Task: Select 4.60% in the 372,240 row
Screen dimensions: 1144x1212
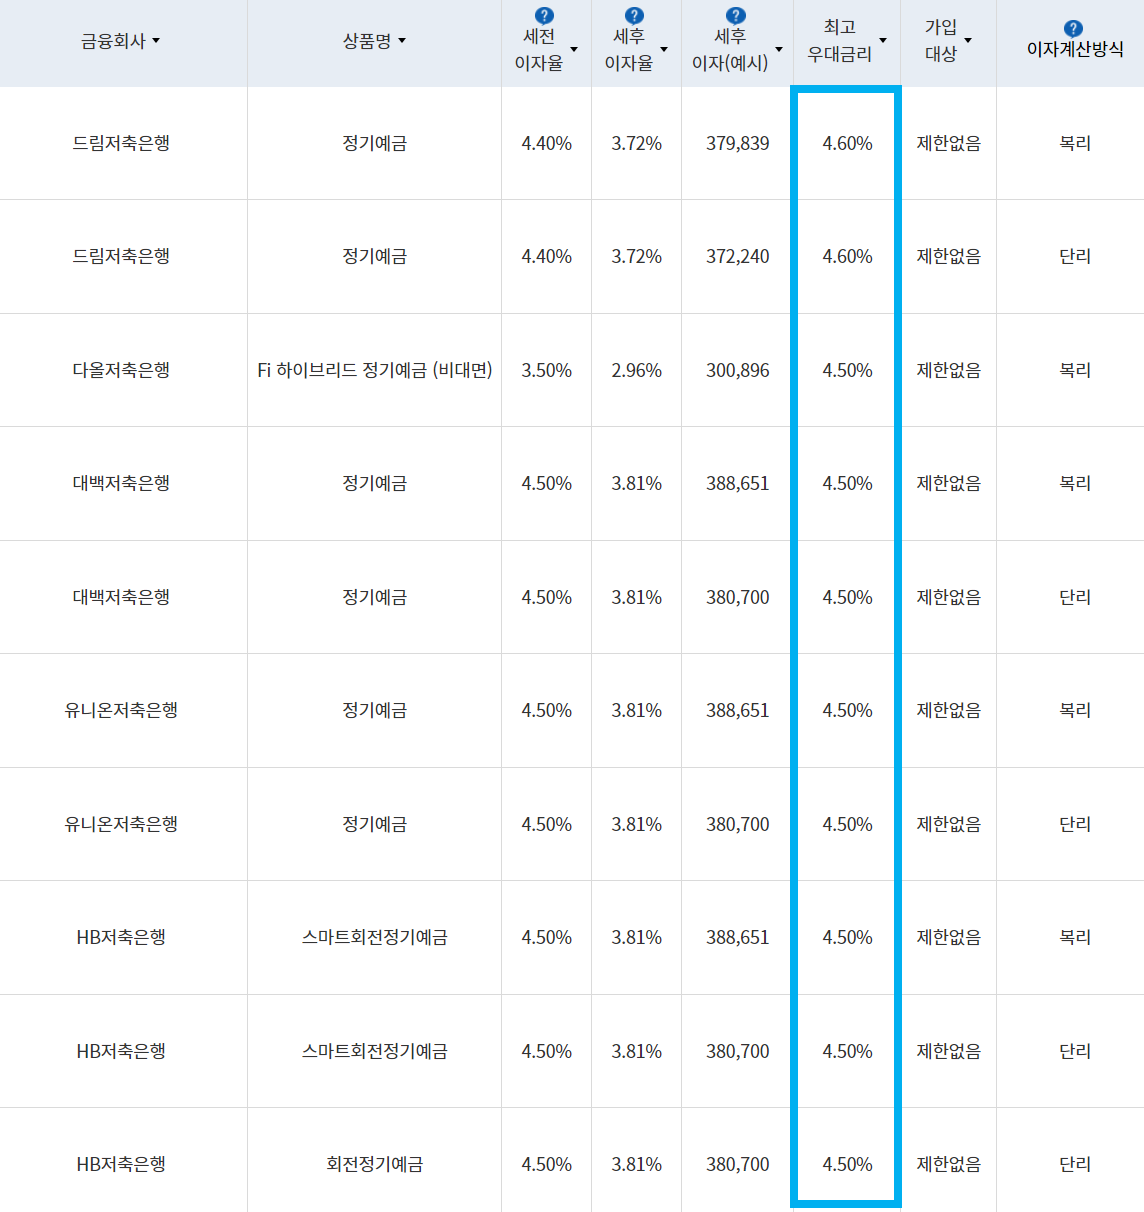Action: point(848,256)
